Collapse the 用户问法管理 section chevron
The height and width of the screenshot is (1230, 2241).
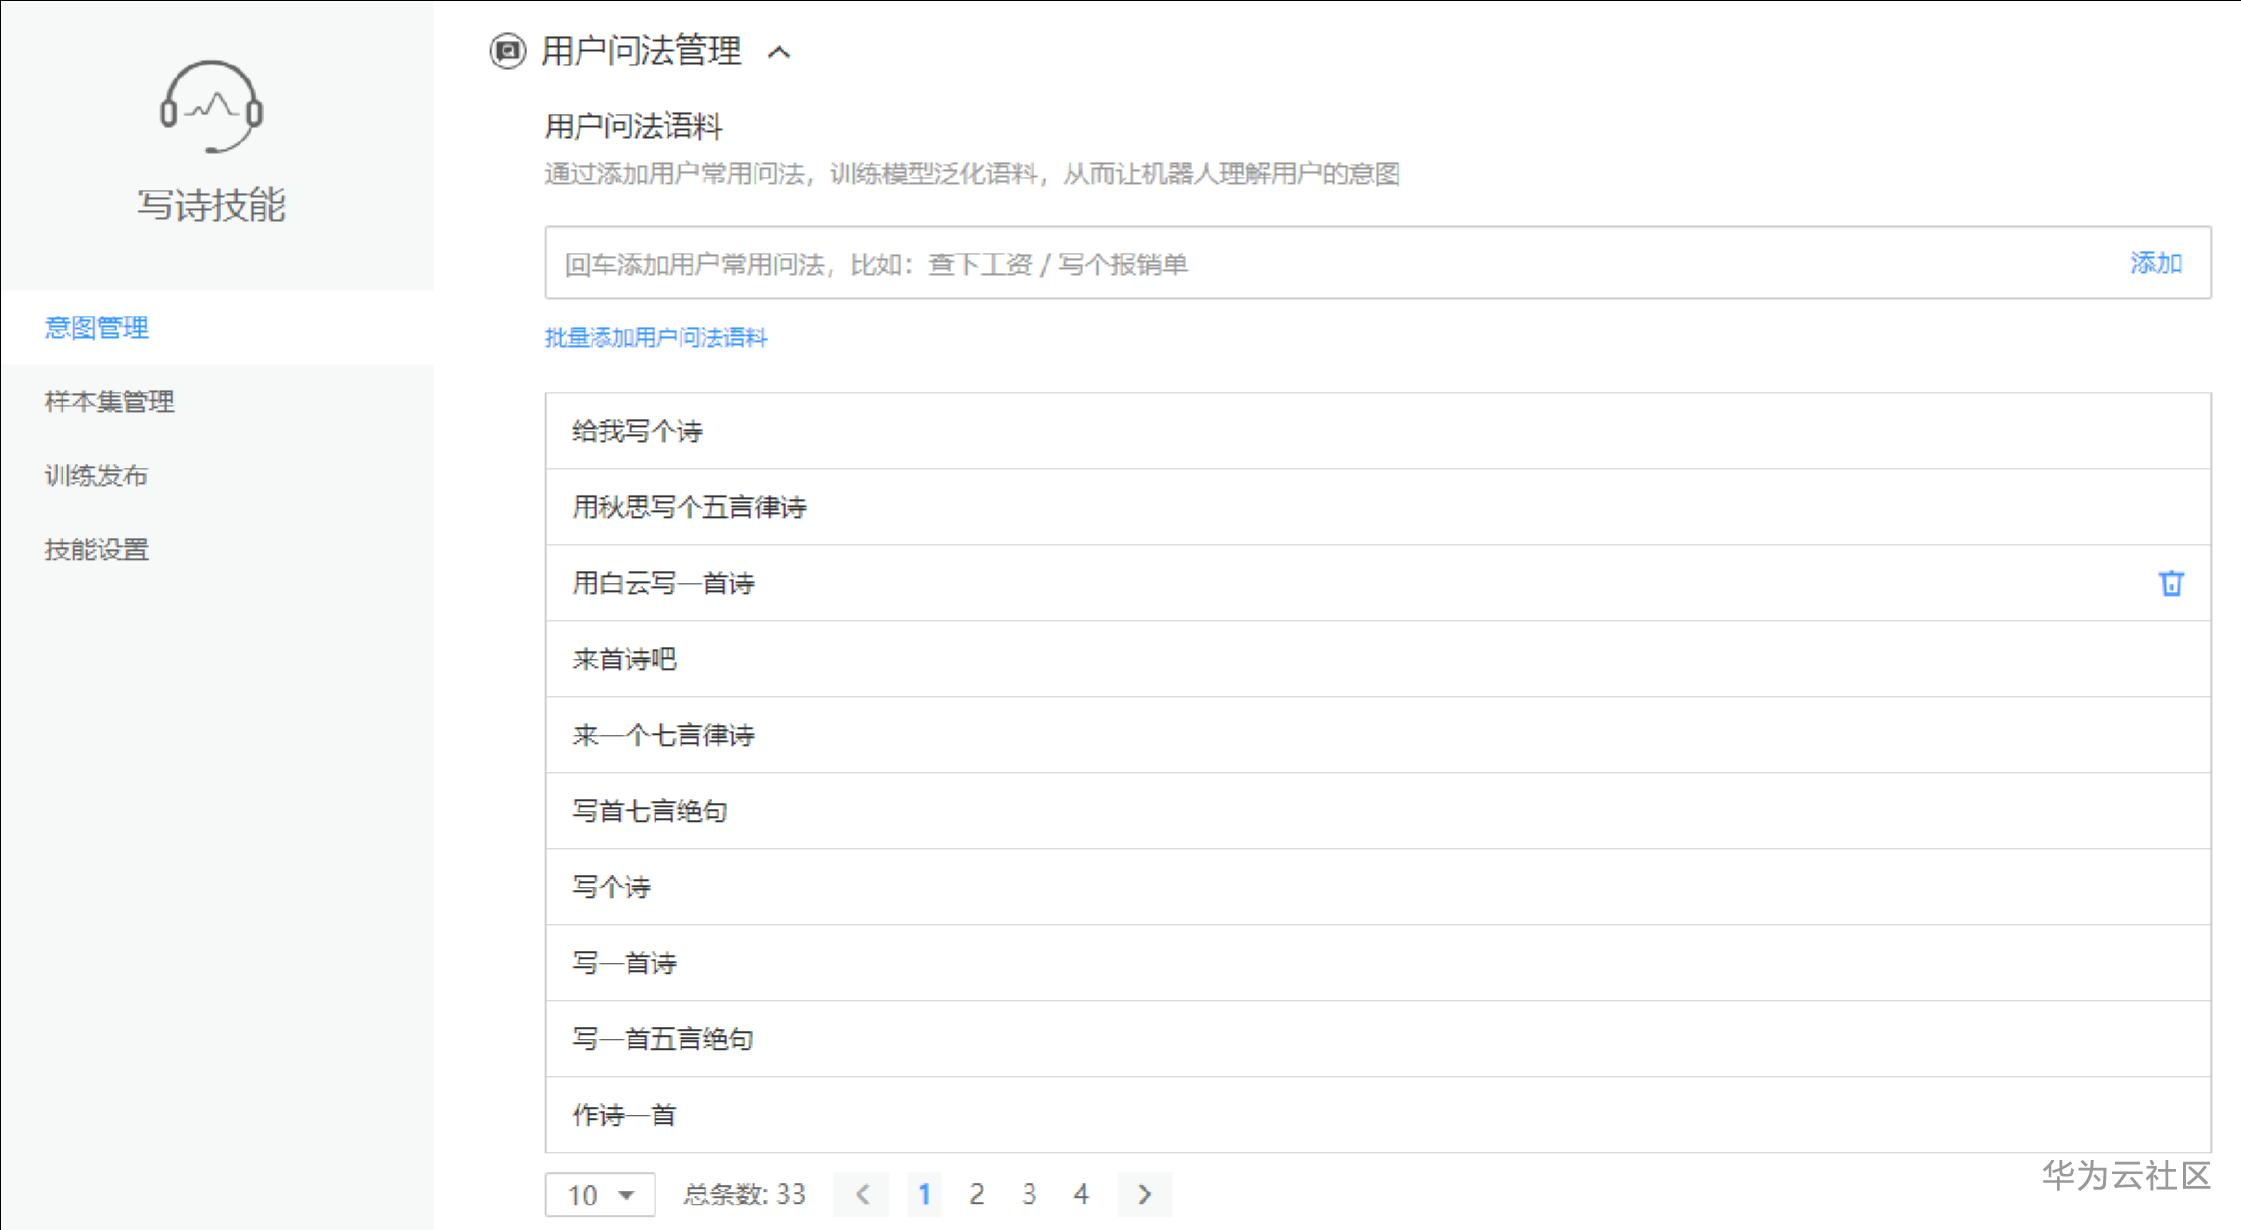tap(779, 52)
